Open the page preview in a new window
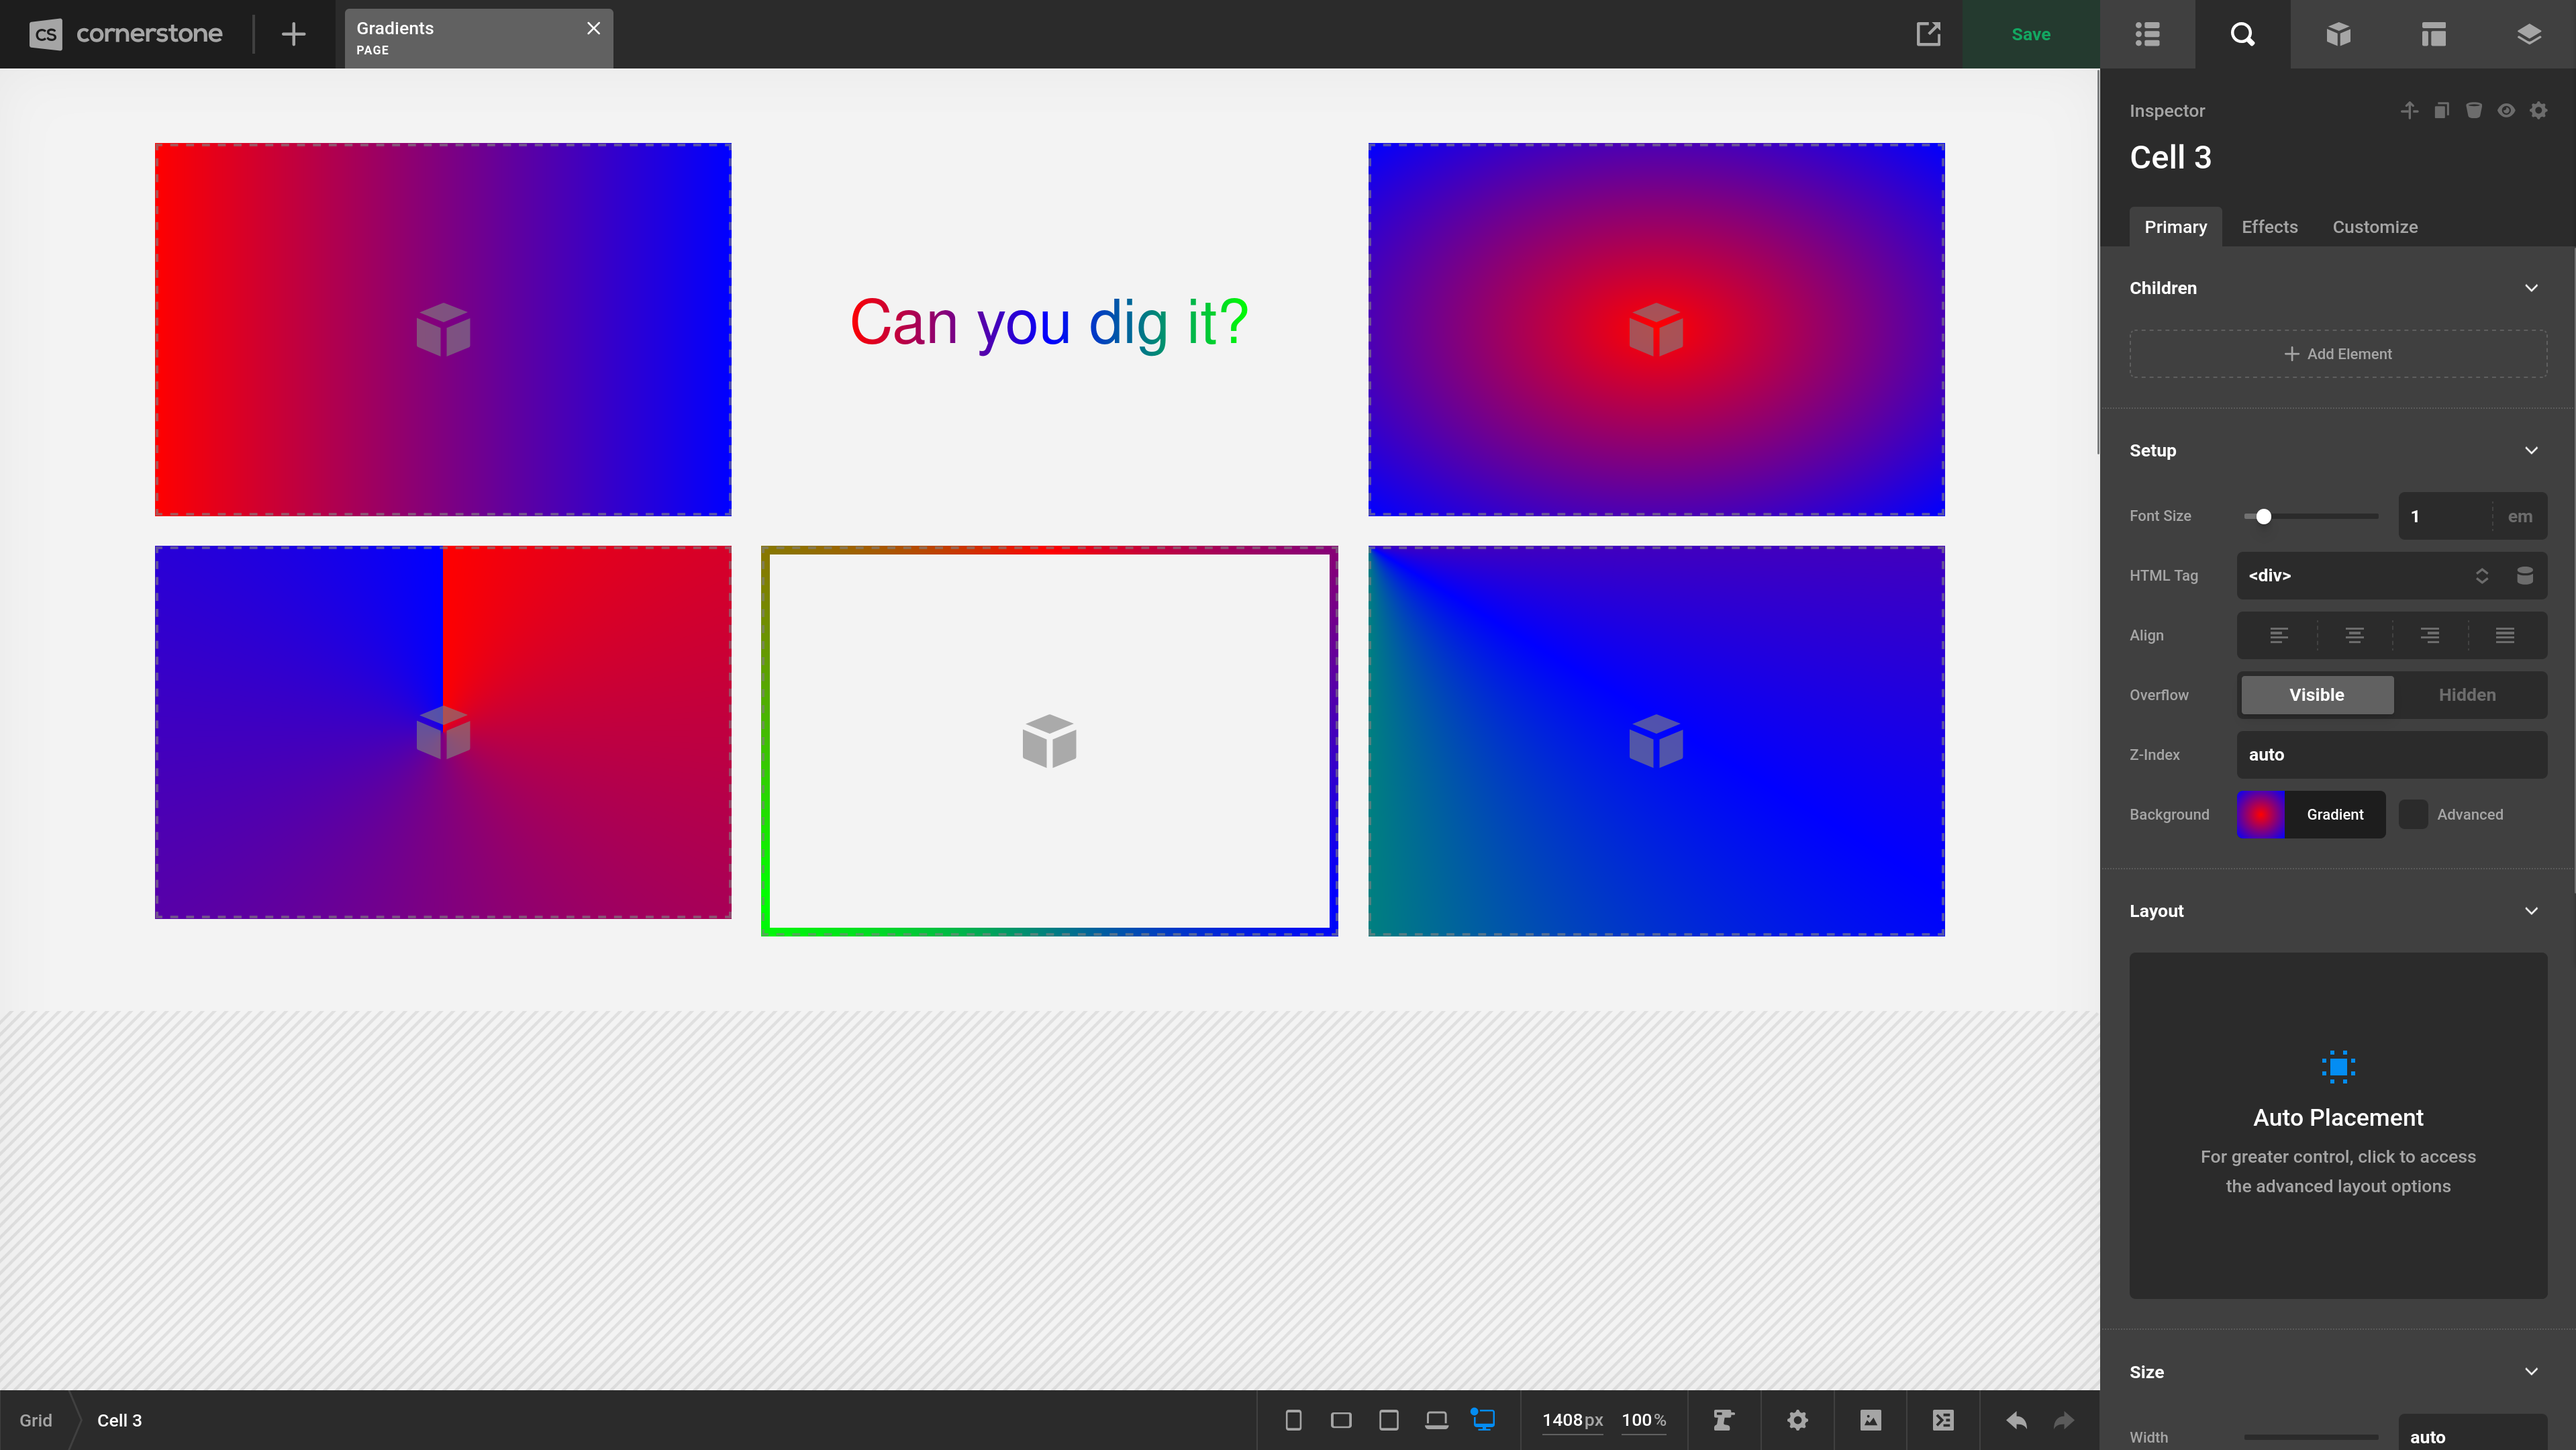The height and width of the screenshot is (1450, 2576). pos(1929,33)
